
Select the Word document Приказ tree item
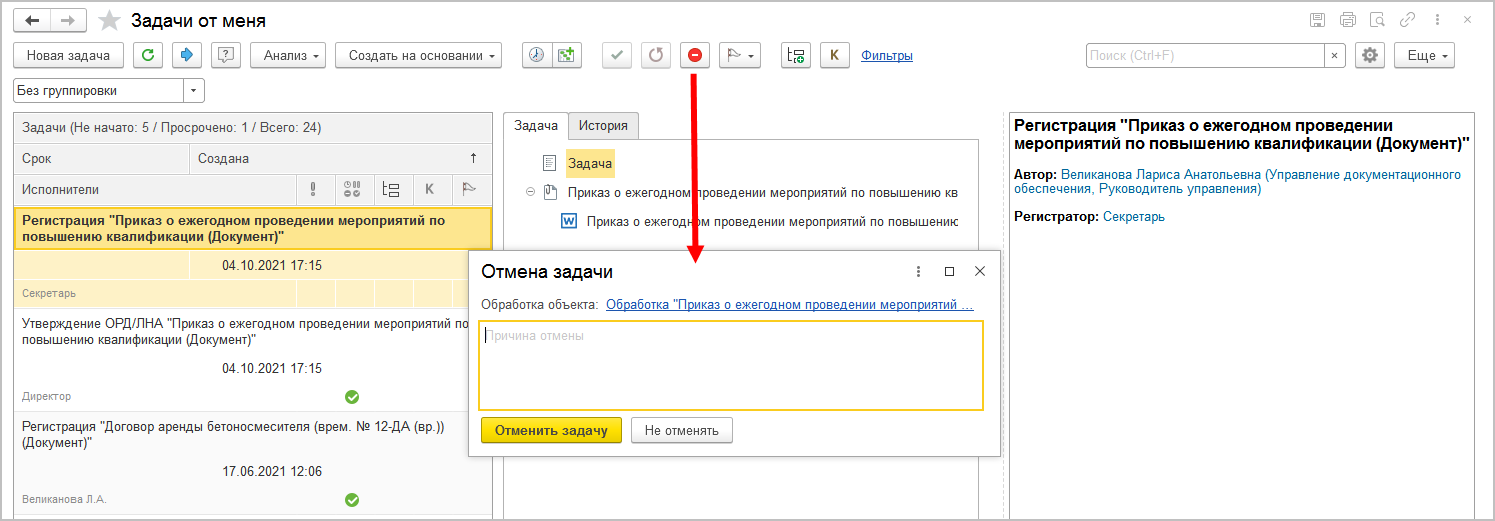[x=772, y=221]
